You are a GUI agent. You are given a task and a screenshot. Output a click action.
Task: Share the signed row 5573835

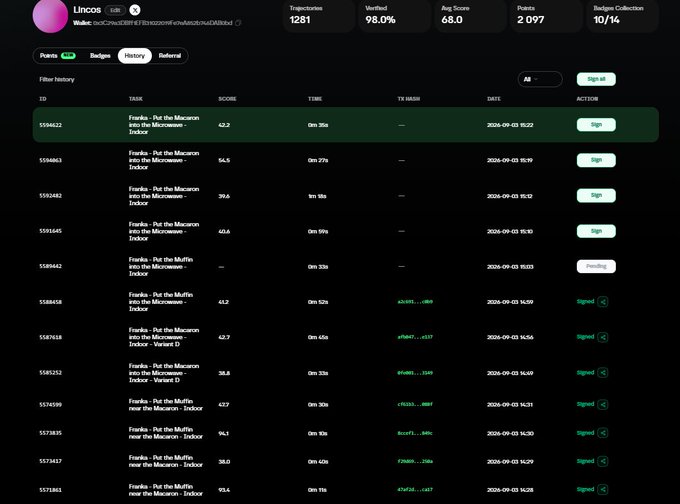603,433
